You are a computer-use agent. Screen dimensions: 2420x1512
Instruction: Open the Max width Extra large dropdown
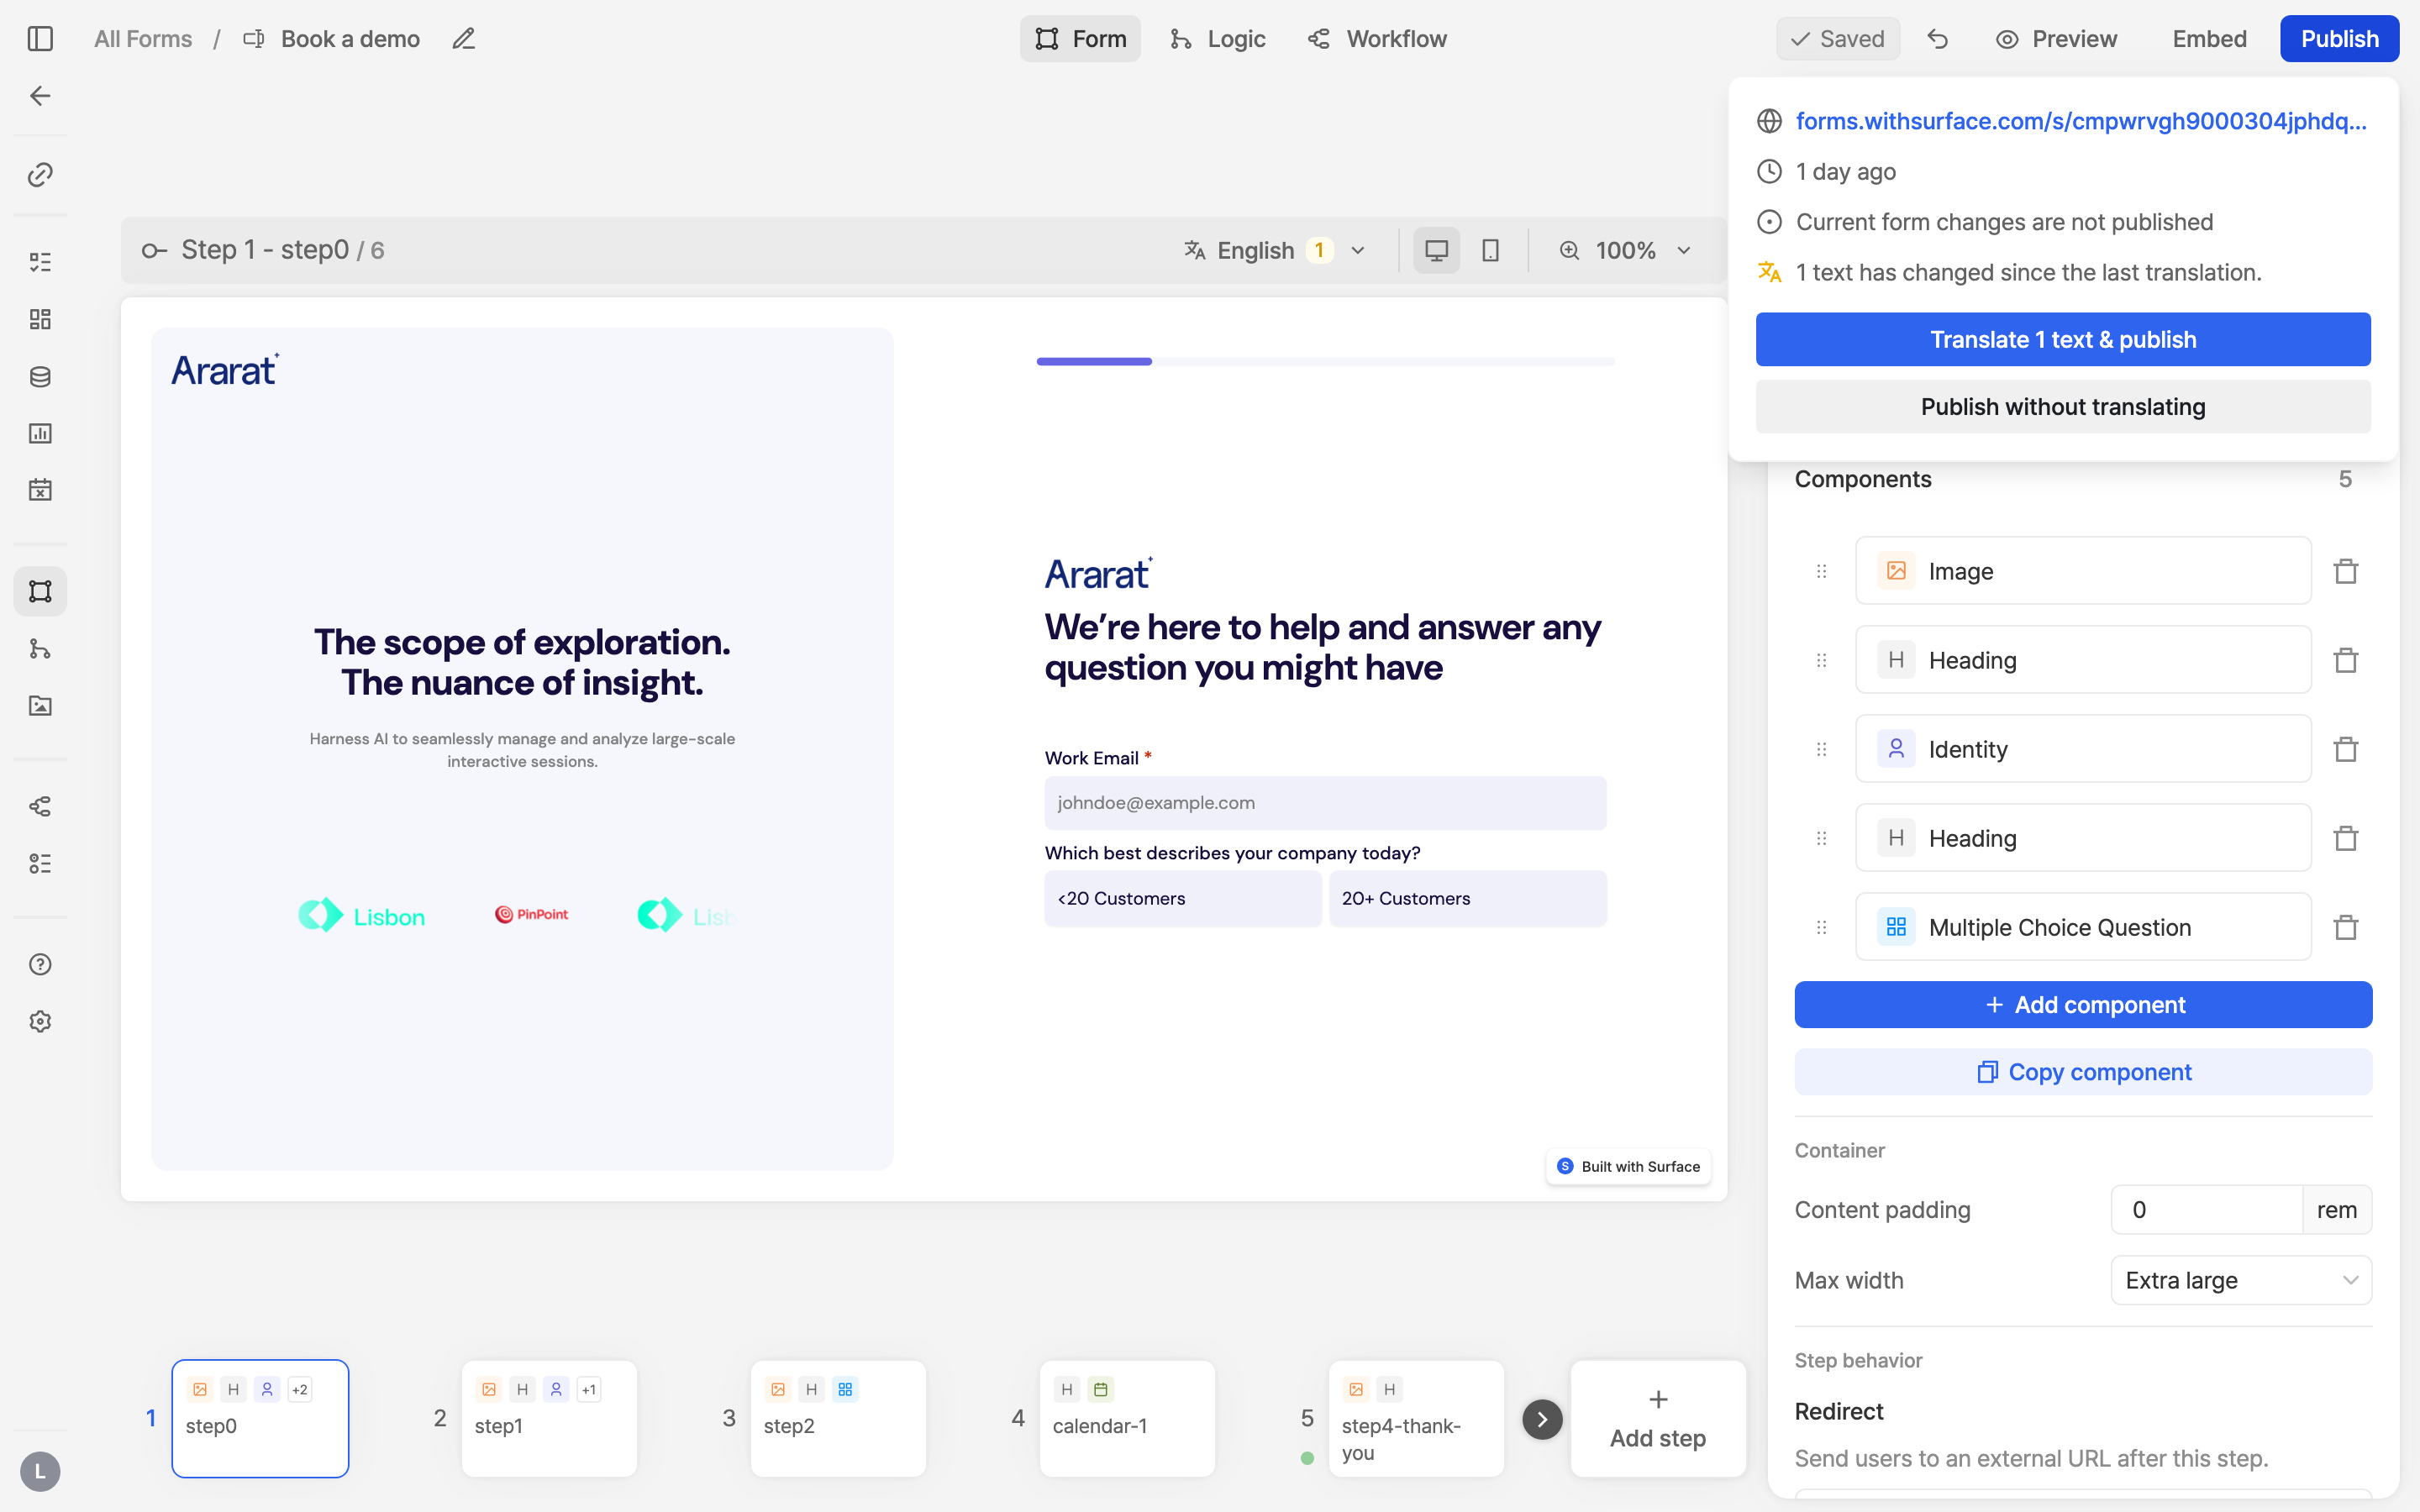point(2241,1280)
